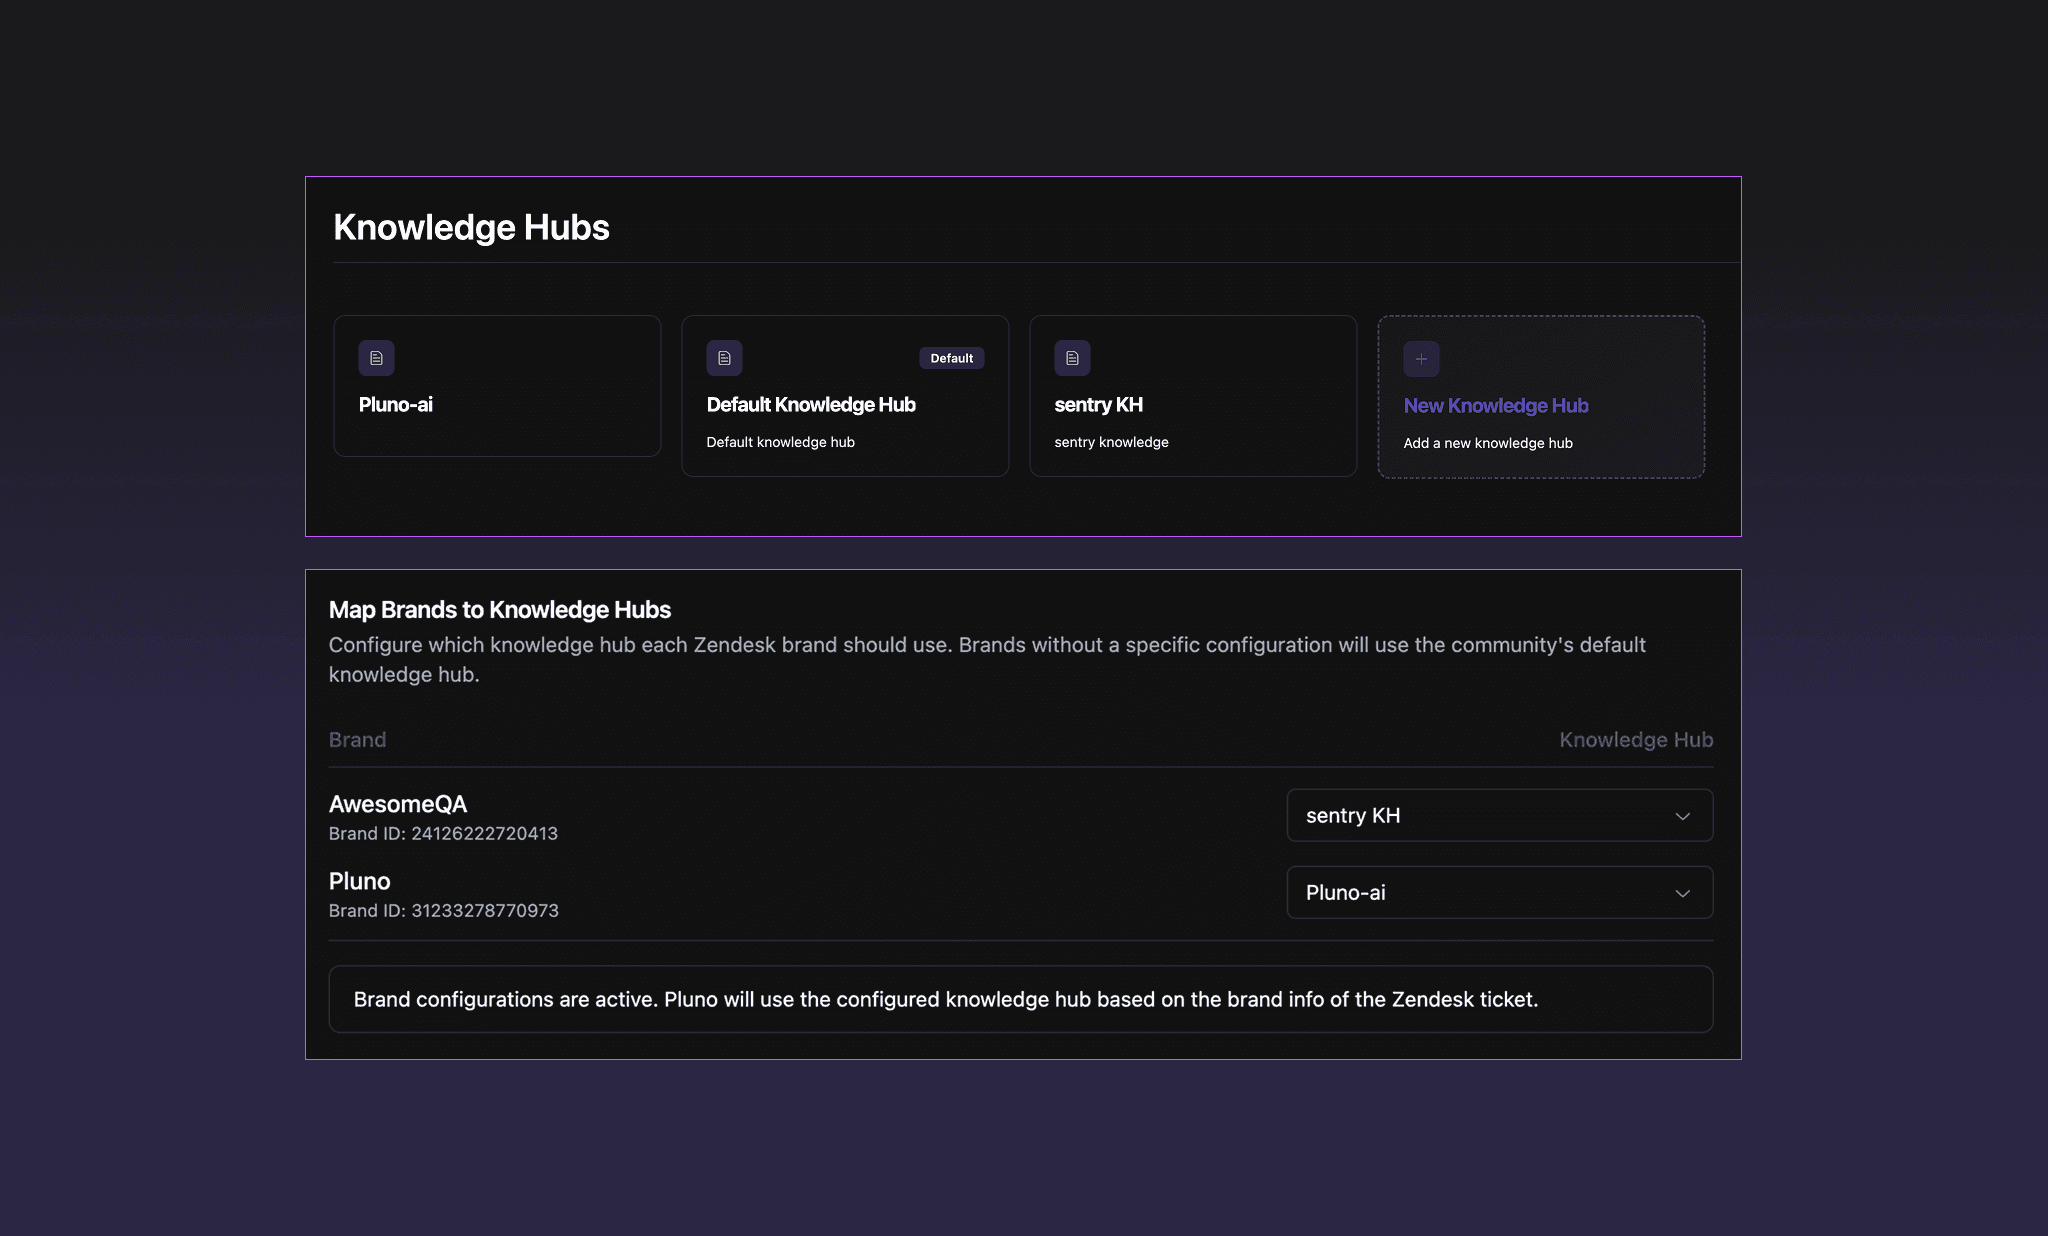
Task: Click the Knowledge Hubs section heading
Action: [471, 227]
